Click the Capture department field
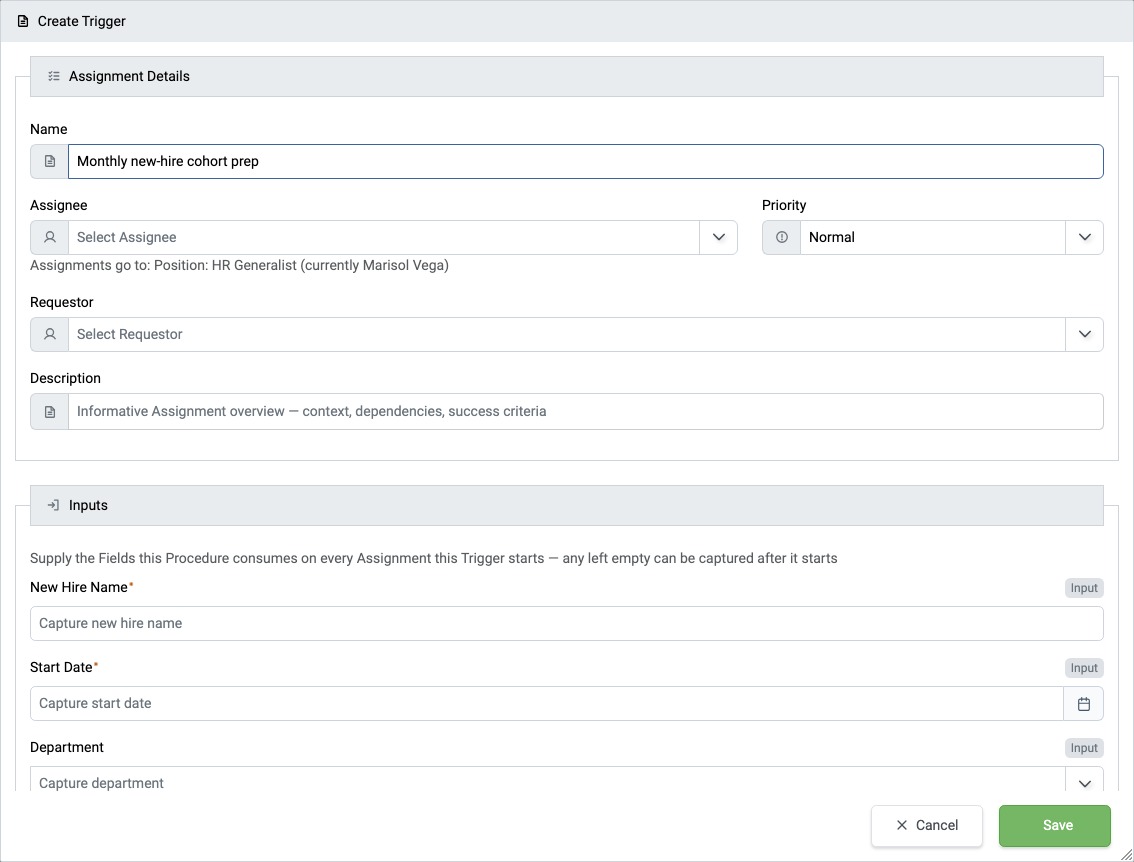This screenshot has height=862, width=1134. click(x=547, y=780)
